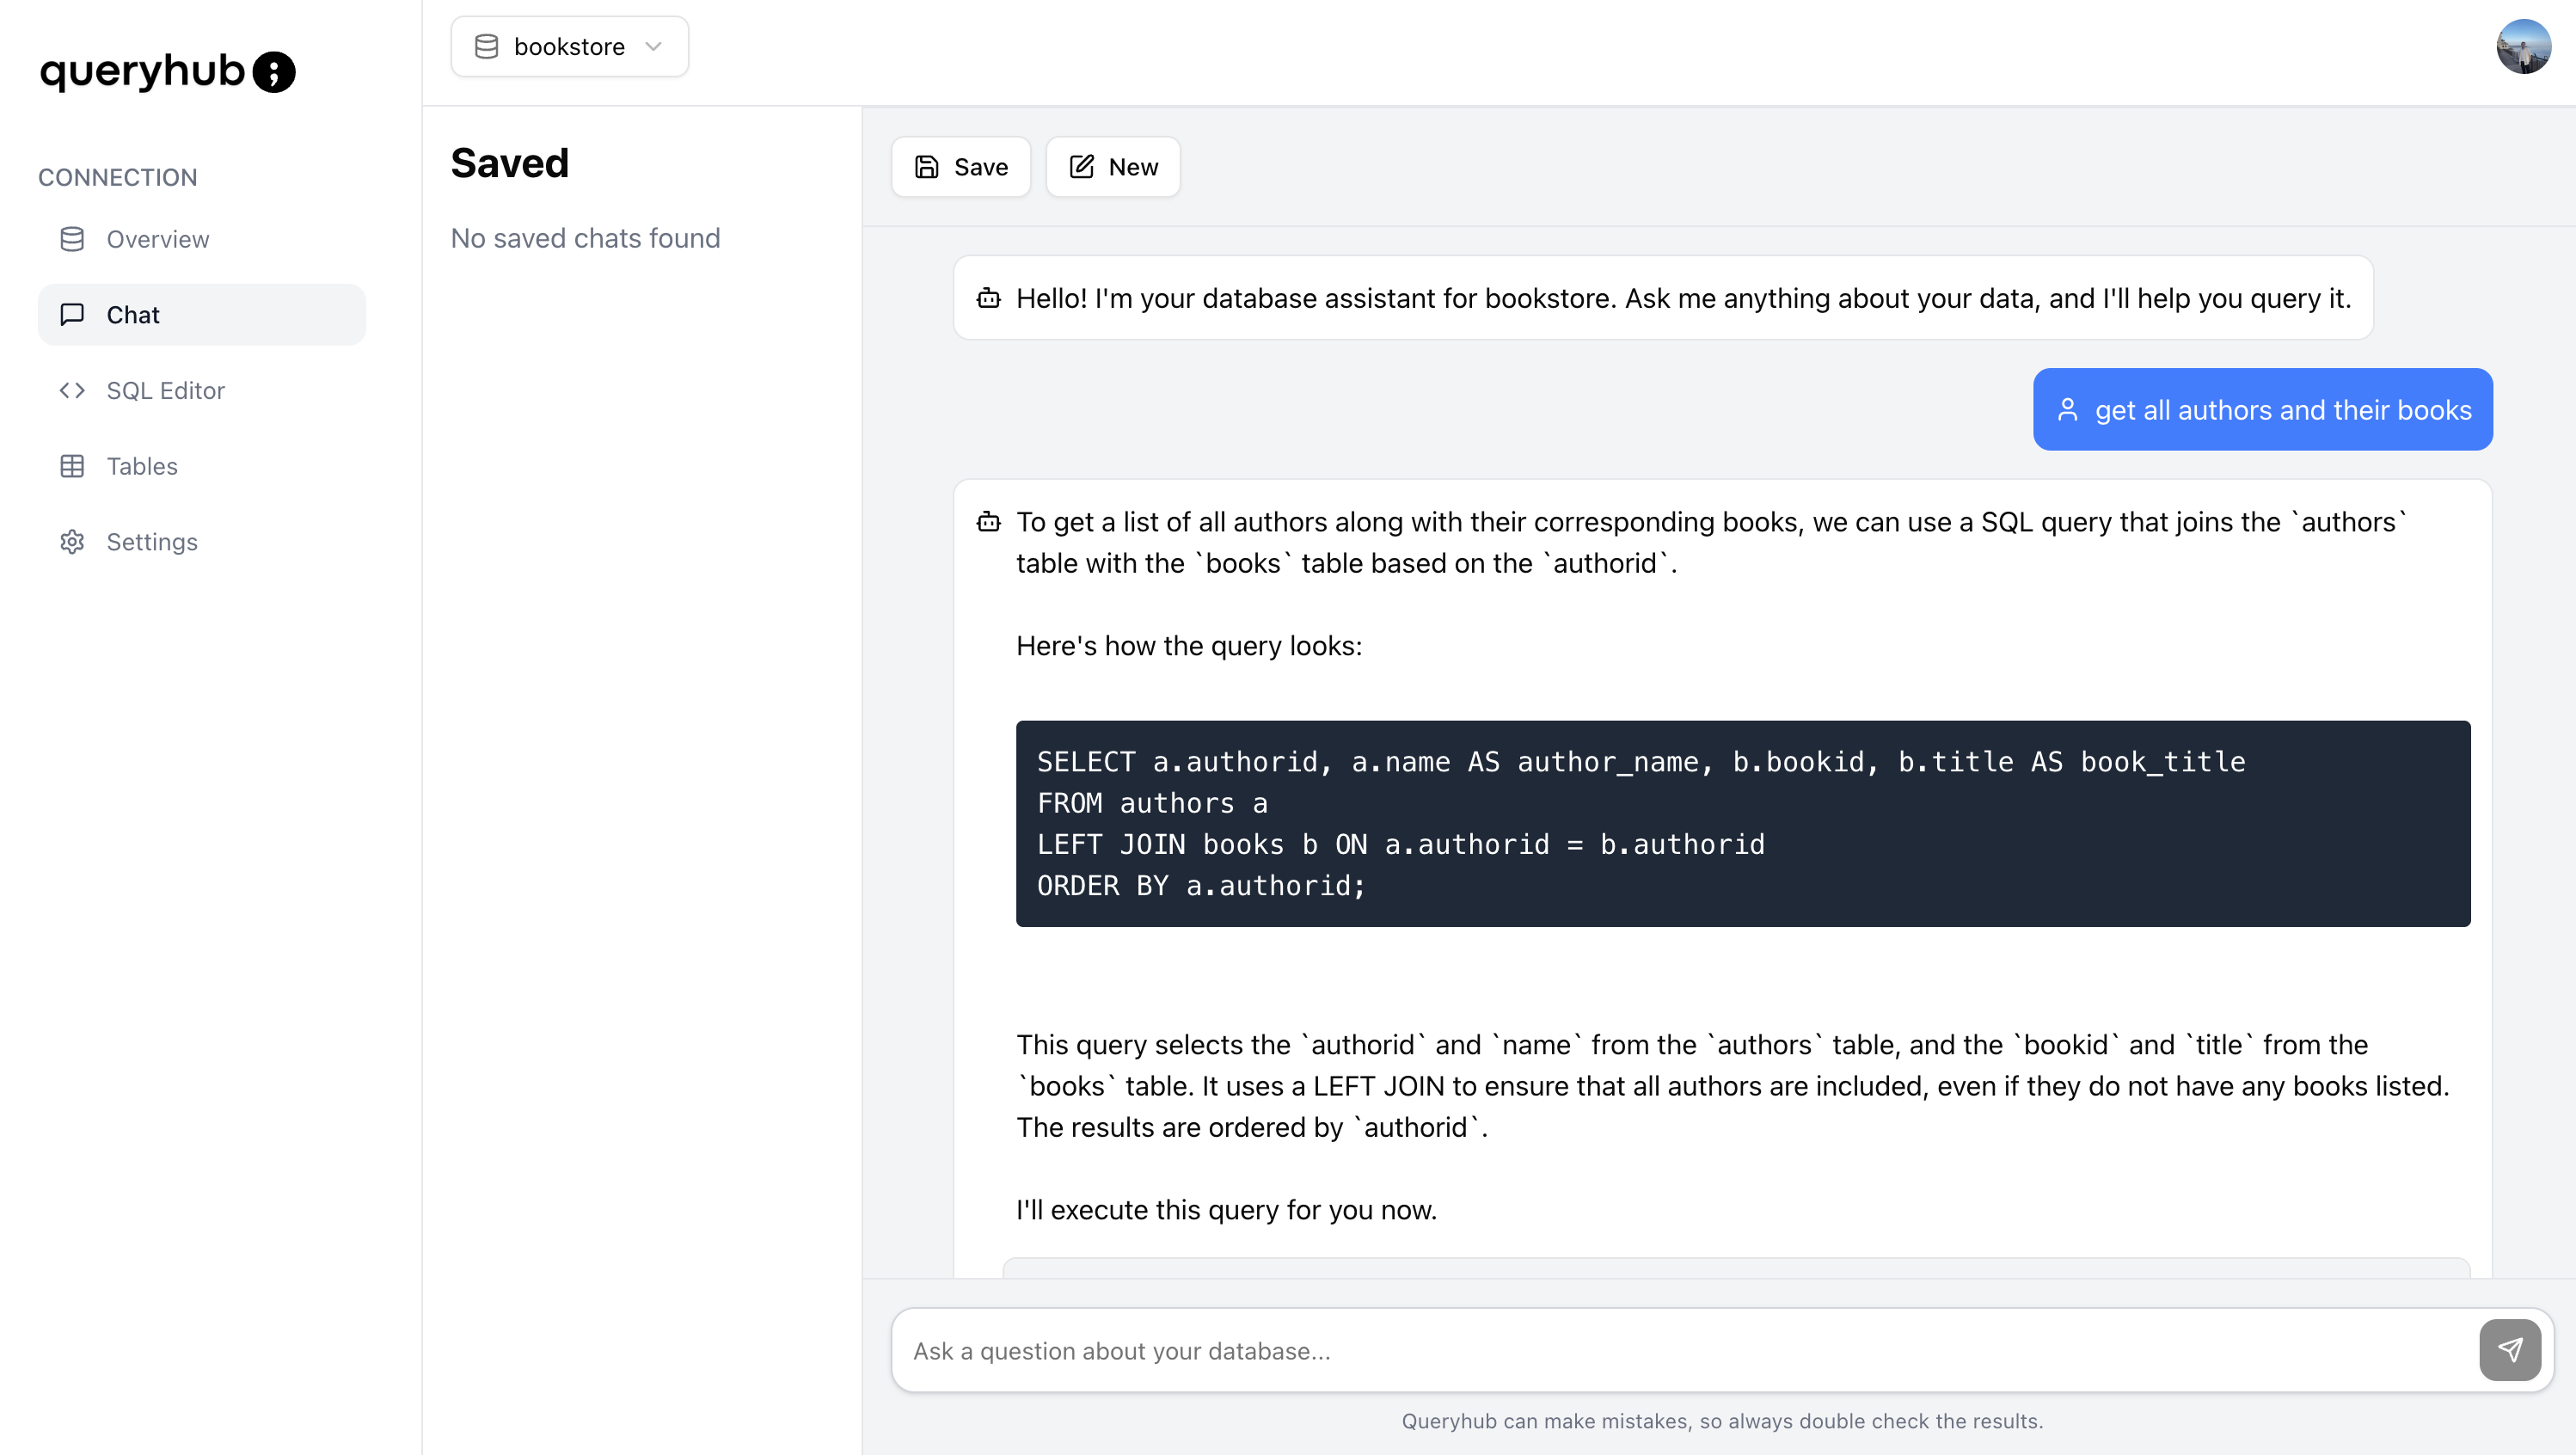
Task: Click the pencil icon on the New button
Action: (x=1081, y=166)
